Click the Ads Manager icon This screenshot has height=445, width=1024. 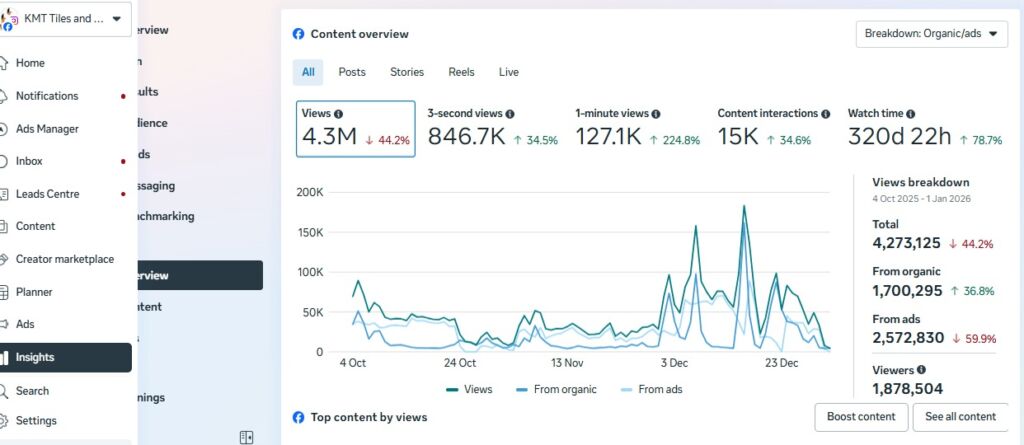5,129
